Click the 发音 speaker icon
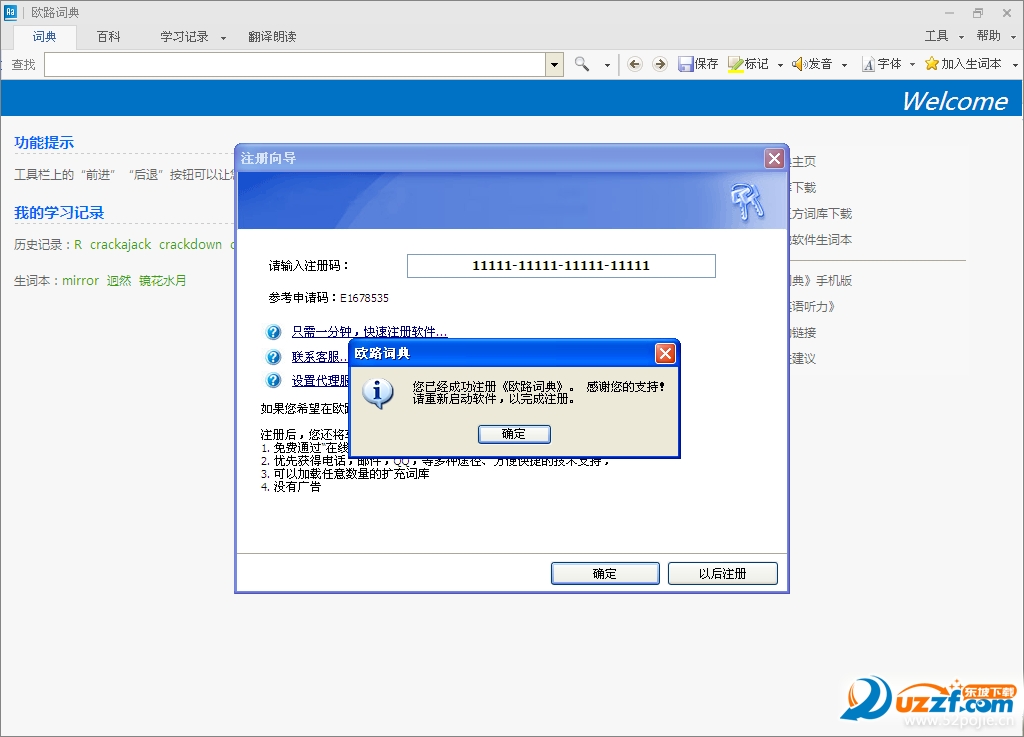Viewport: 1024px width, 737px height. pos(799,64)
